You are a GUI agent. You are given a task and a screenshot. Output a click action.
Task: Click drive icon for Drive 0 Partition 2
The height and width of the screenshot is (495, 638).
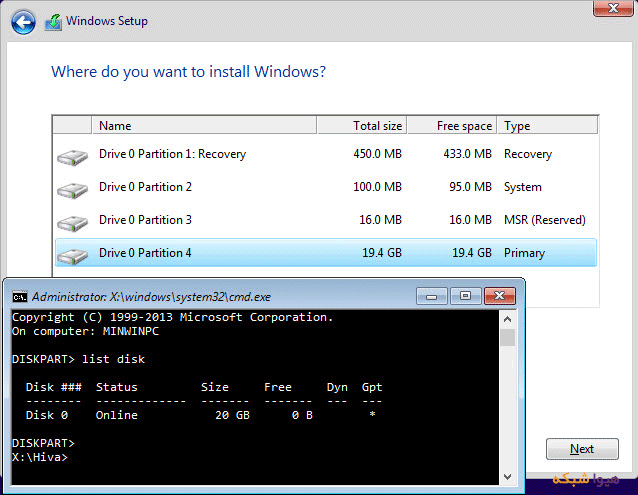click(73, 189)
